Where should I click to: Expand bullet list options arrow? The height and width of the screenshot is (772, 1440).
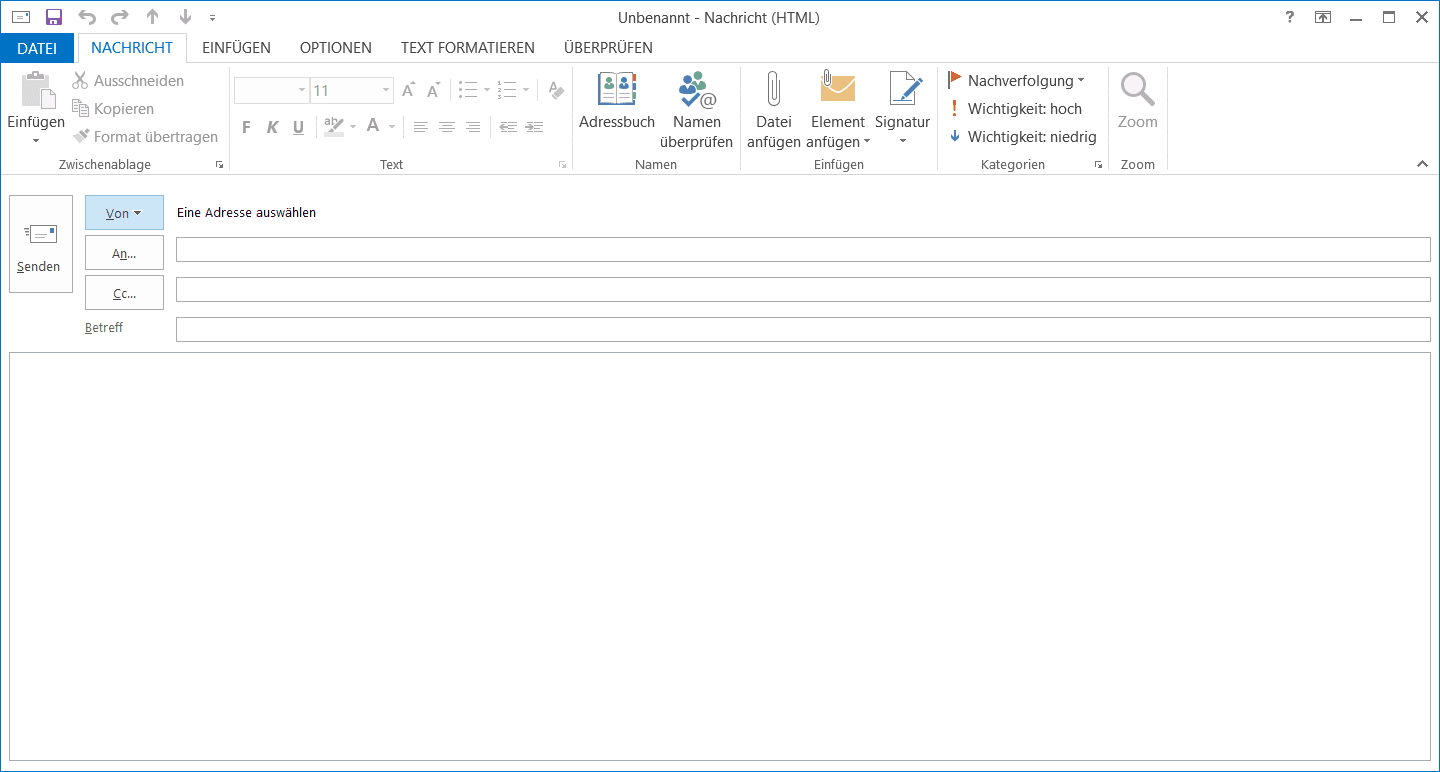(487, 91)
